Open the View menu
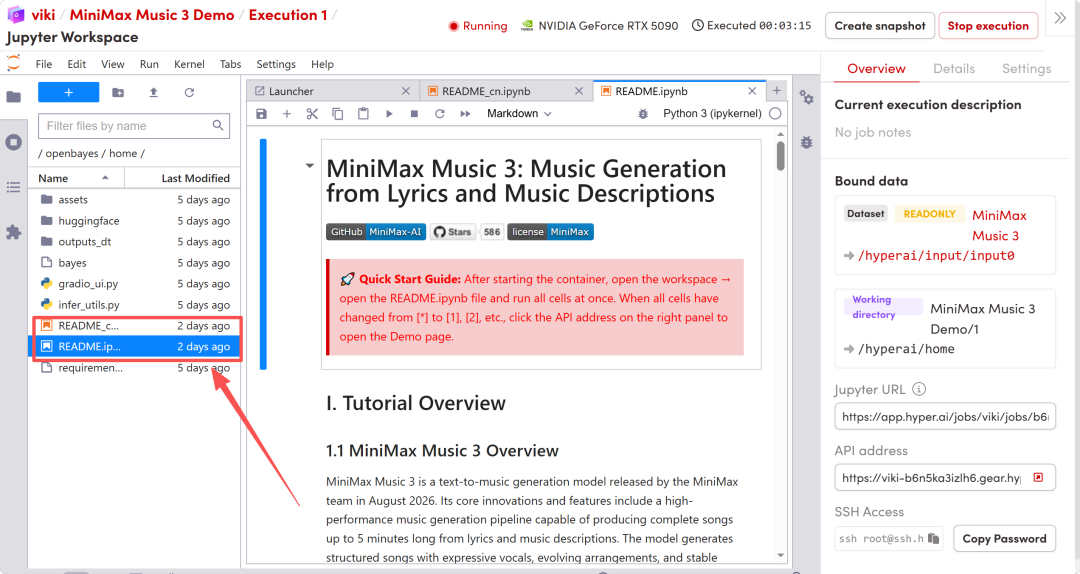This screenshot has width=1080, height=574. [x=113, y=64]
